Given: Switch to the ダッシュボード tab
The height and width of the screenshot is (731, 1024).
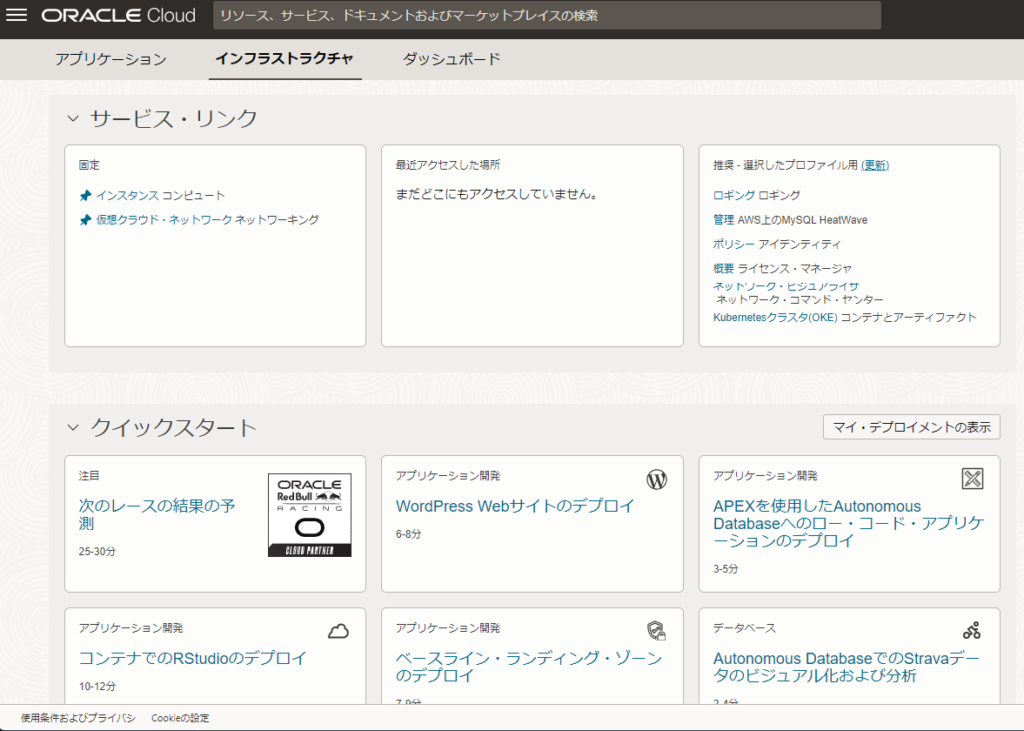Looking at the screenshot, I should pos(451,59).
